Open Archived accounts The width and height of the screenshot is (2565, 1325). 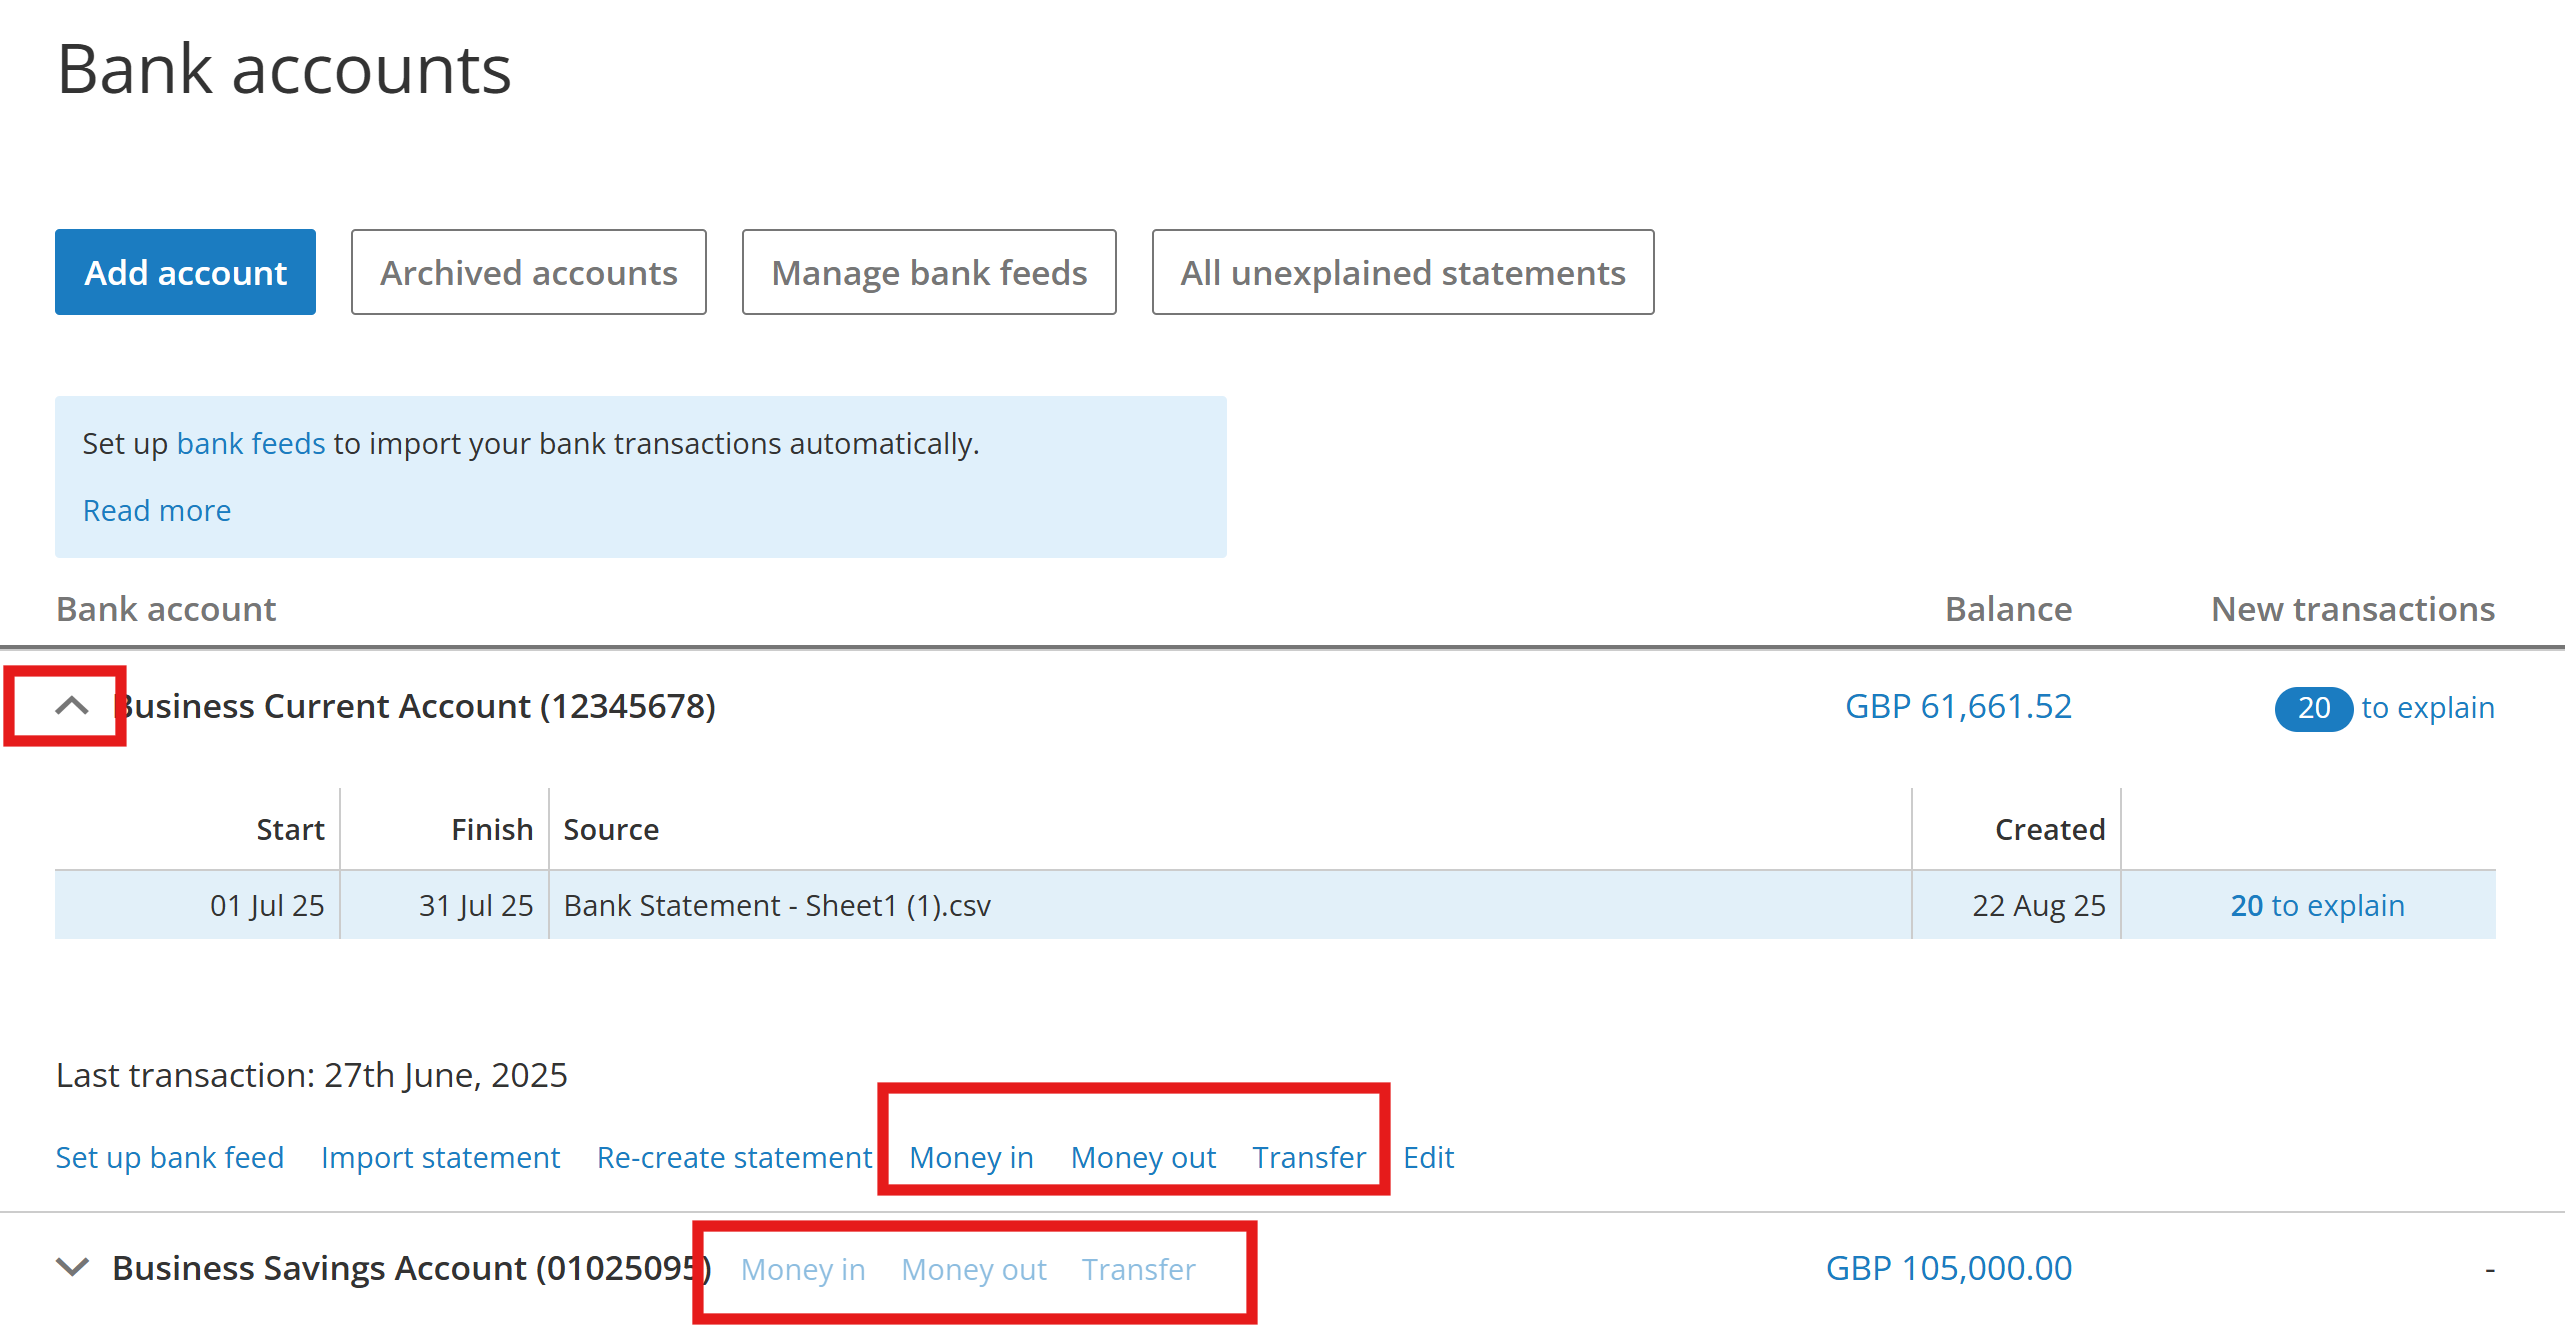[x=528, y=272]
